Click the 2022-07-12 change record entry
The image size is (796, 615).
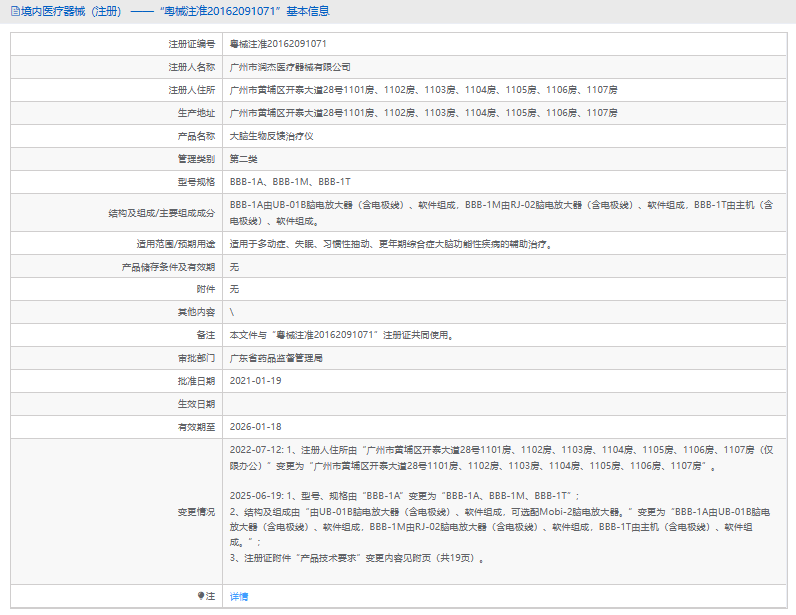click(x=501, y=458)
